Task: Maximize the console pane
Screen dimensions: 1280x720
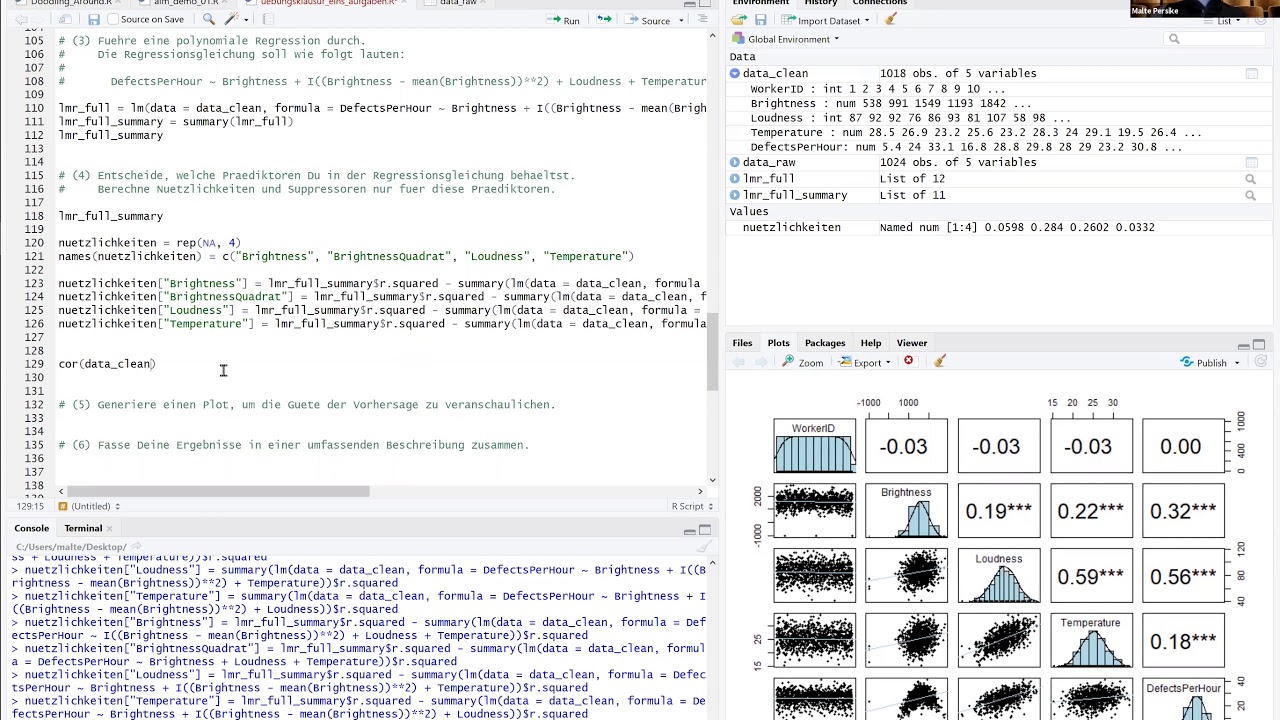Action: click(x=705, y=531)
